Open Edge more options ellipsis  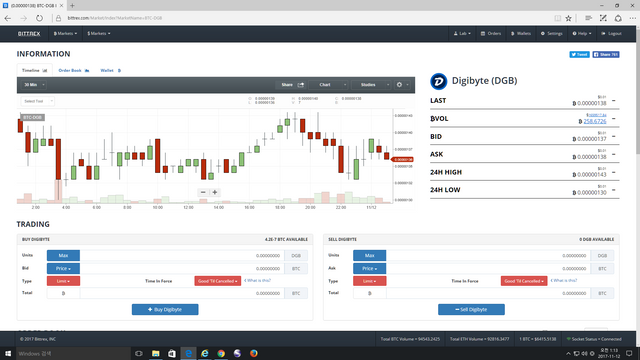(632, 18)
